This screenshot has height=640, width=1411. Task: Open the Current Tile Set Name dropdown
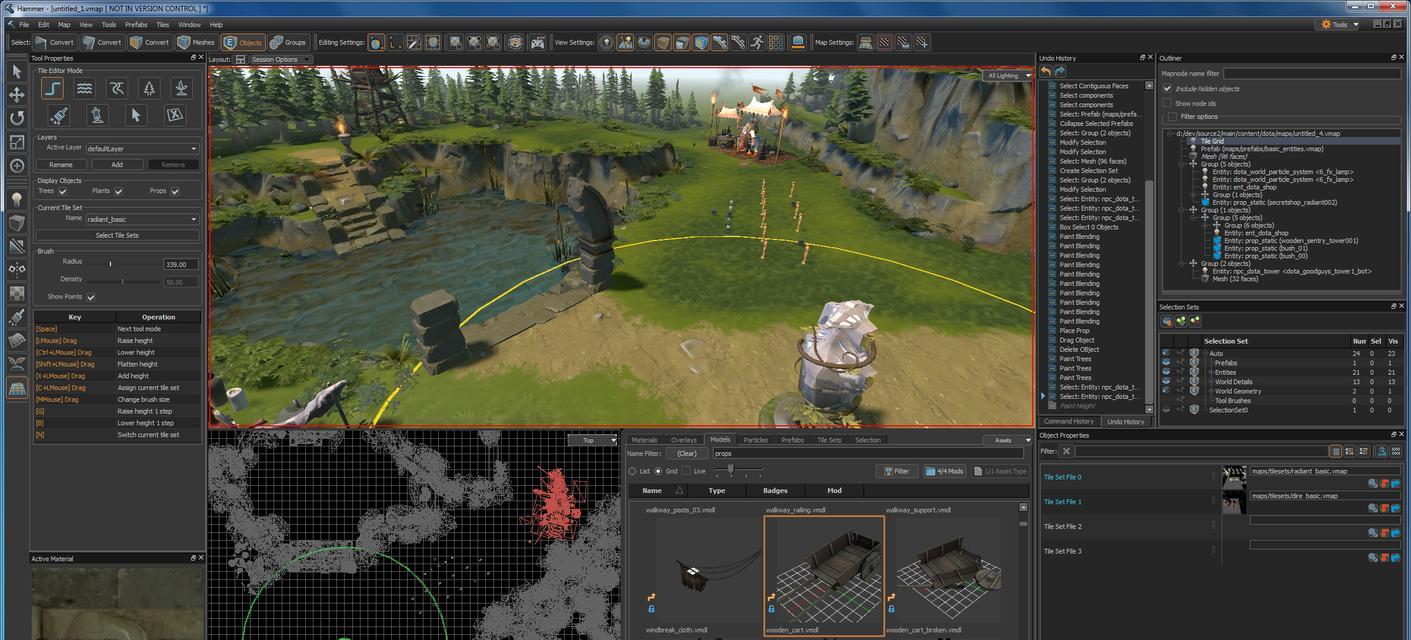click(142, 219)
